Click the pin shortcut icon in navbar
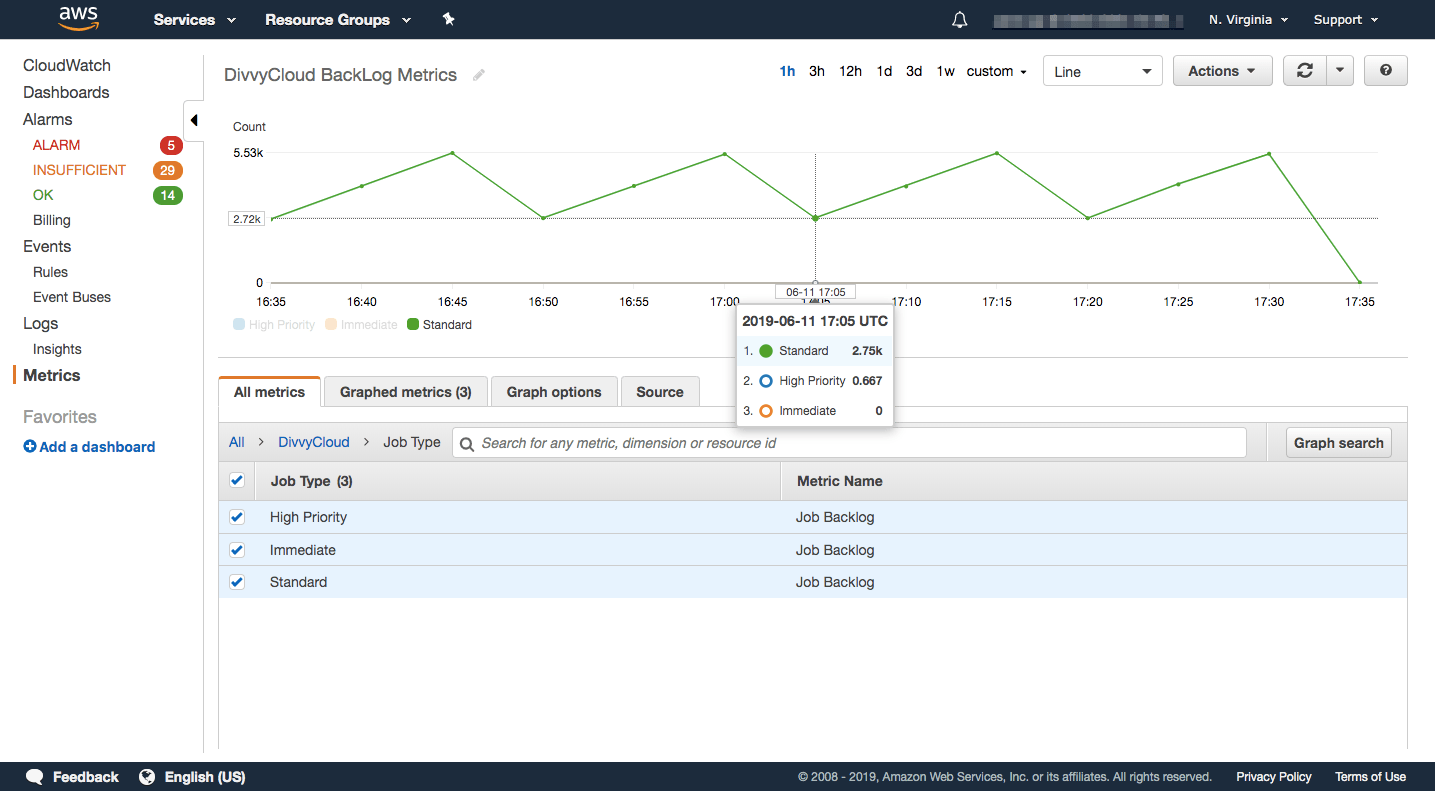This screenshot has height=791, width=1435. 449,19
